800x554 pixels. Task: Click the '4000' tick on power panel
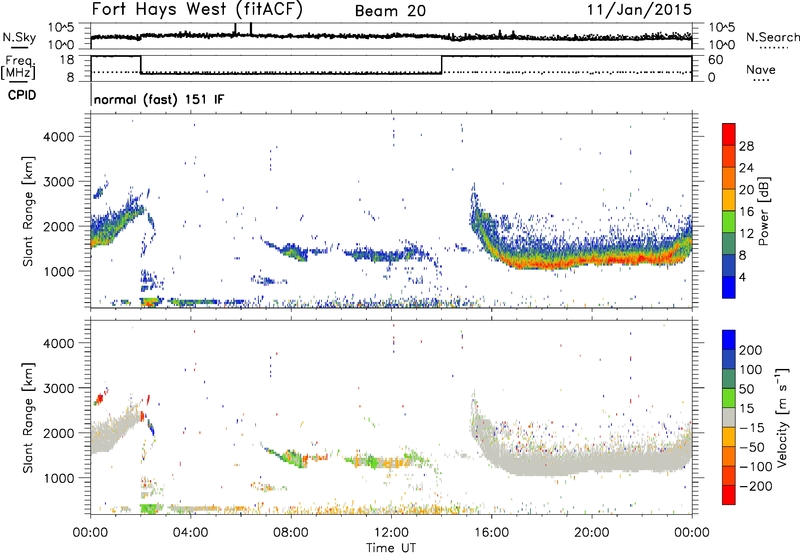coord(58,137)
